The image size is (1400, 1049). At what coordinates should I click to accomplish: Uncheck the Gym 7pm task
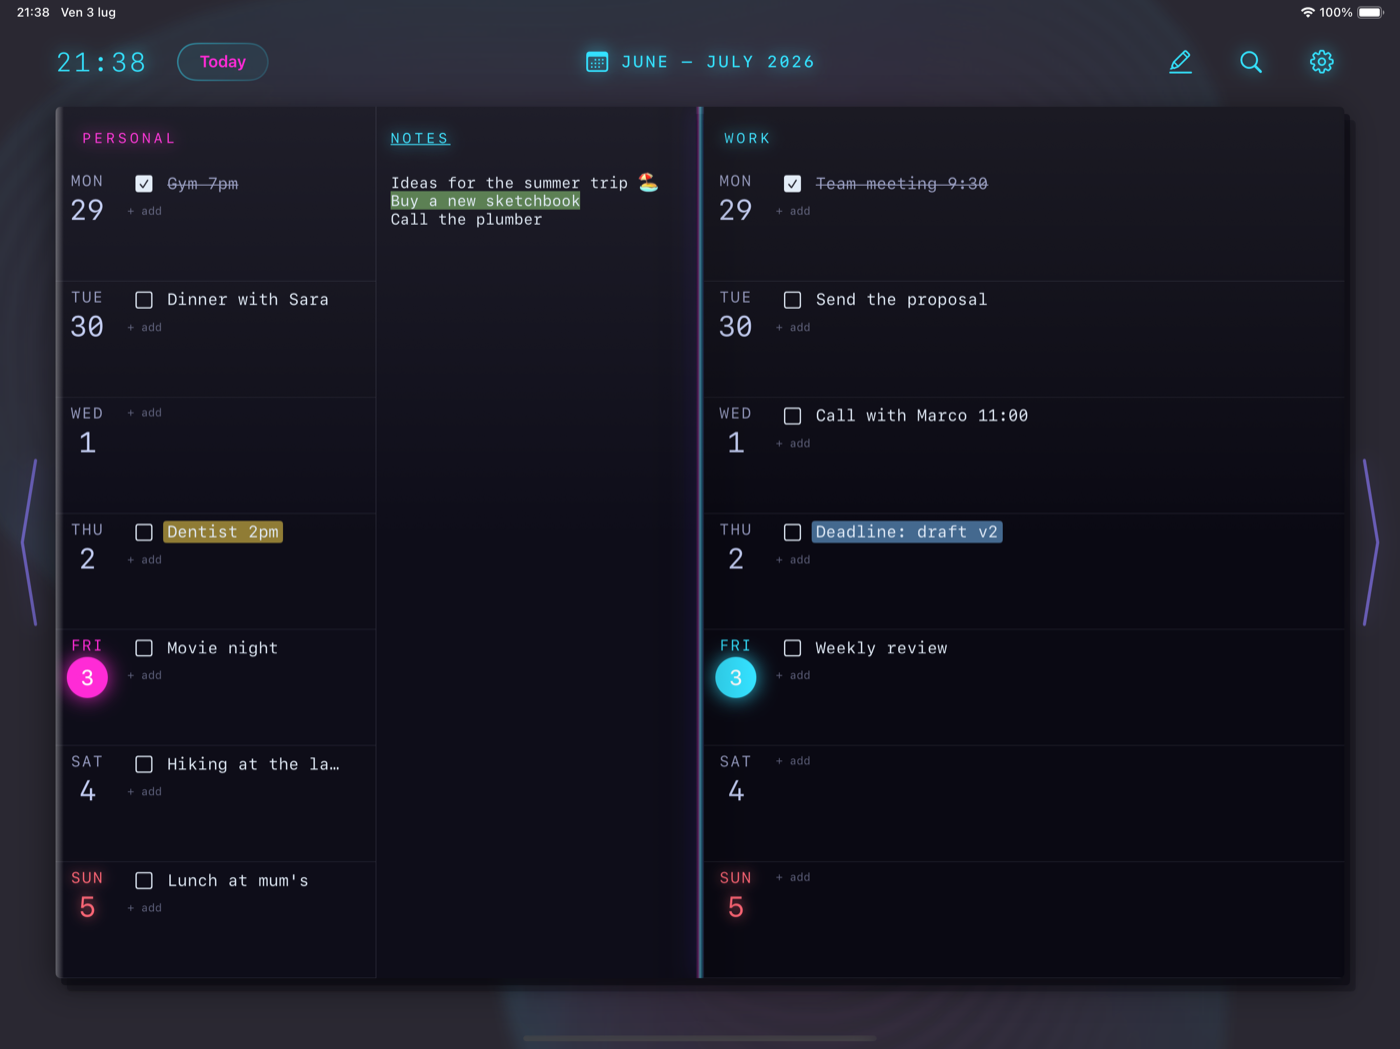pos(144,184)
